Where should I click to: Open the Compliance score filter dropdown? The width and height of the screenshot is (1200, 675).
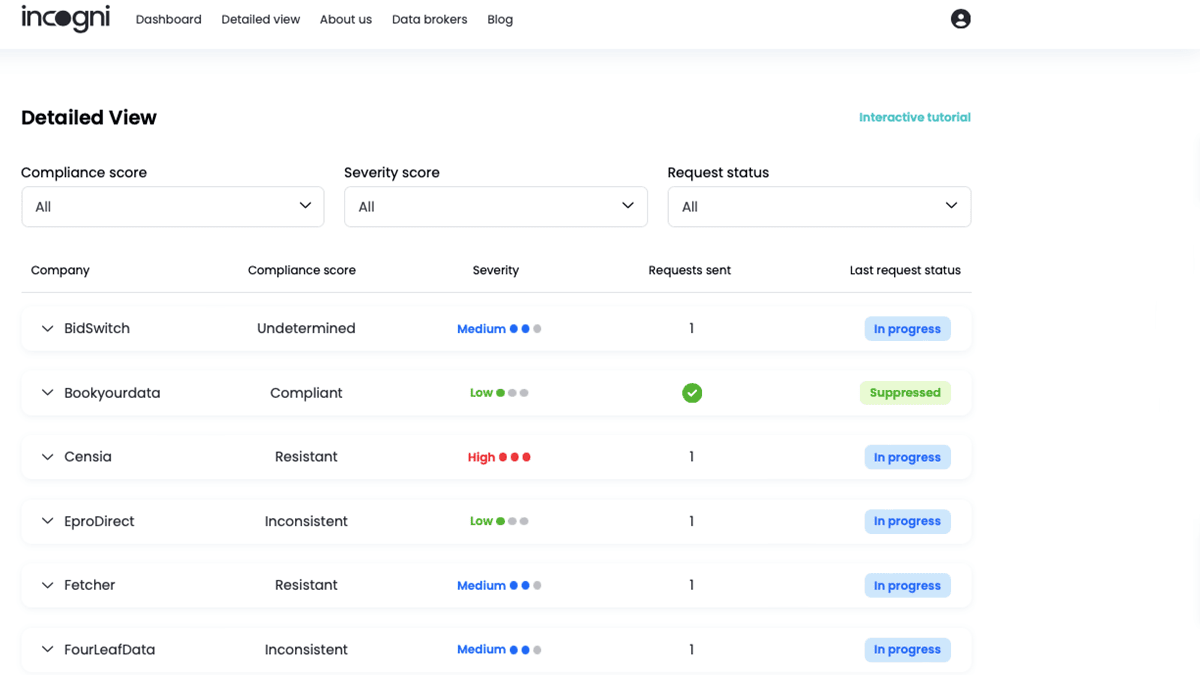(x=173, y=206)
